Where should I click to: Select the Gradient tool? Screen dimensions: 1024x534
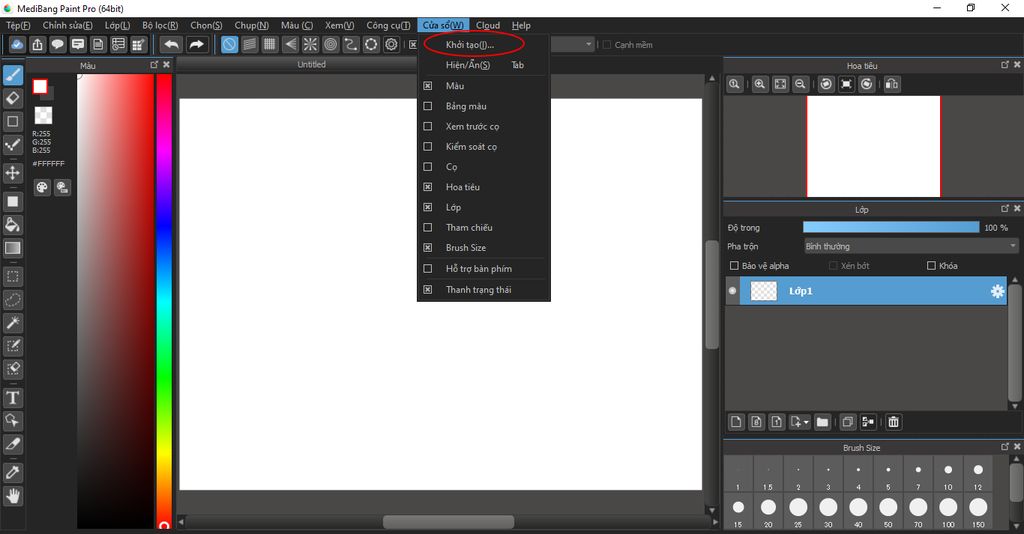pos(12,248)
